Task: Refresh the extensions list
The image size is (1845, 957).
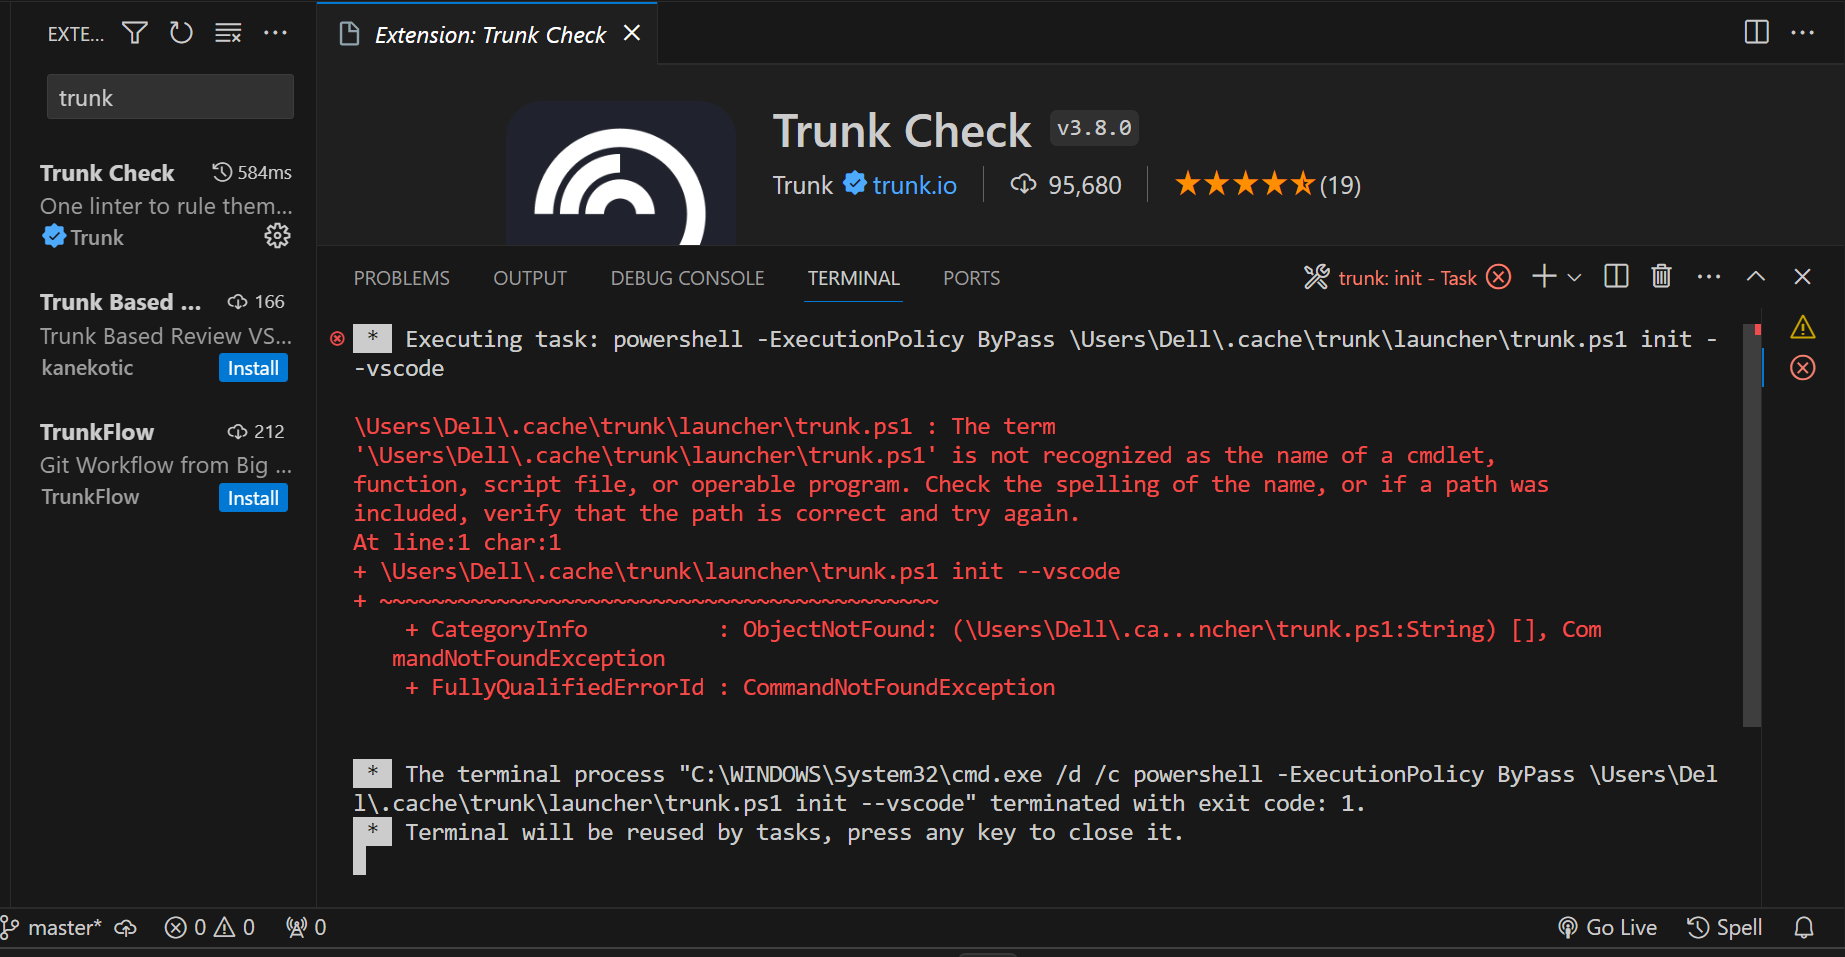Action: coord(181,33)
